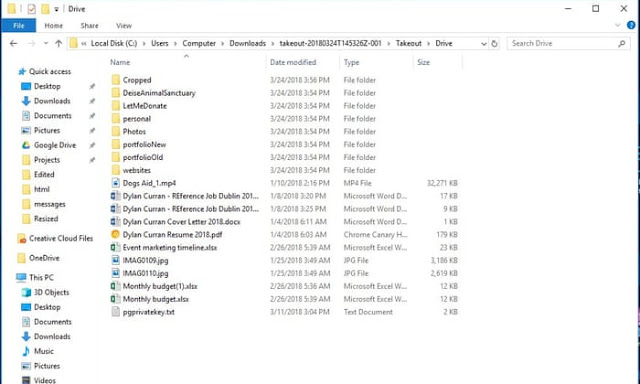Expand the ribbon chevron
This screenshot has height=384, width=640.
click(x=618, y=25)
